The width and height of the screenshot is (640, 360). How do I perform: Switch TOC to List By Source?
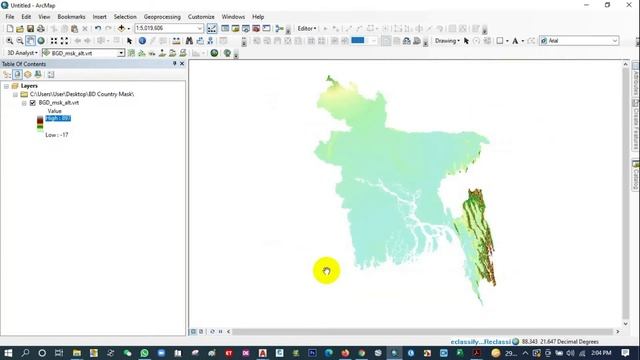point(17,75)
